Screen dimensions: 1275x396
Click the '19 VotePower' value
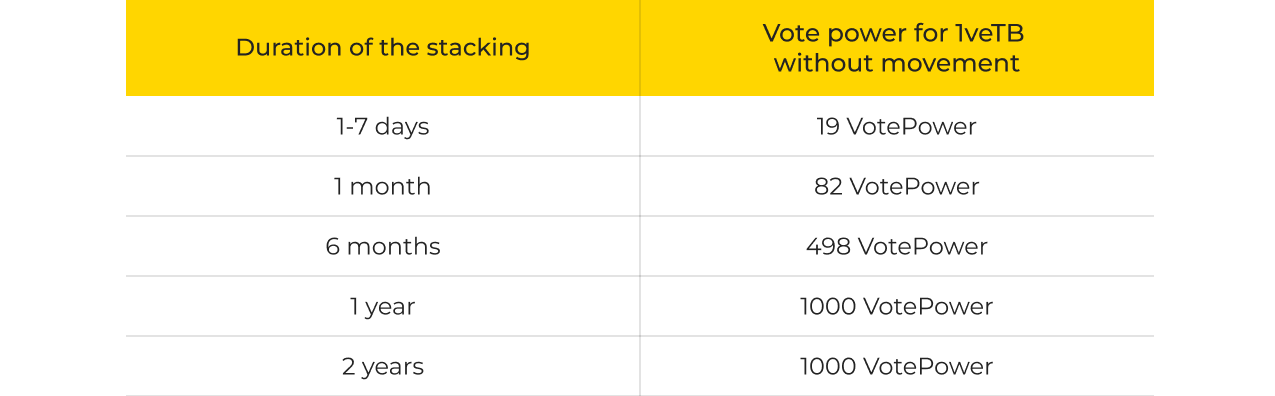point(896,127)
